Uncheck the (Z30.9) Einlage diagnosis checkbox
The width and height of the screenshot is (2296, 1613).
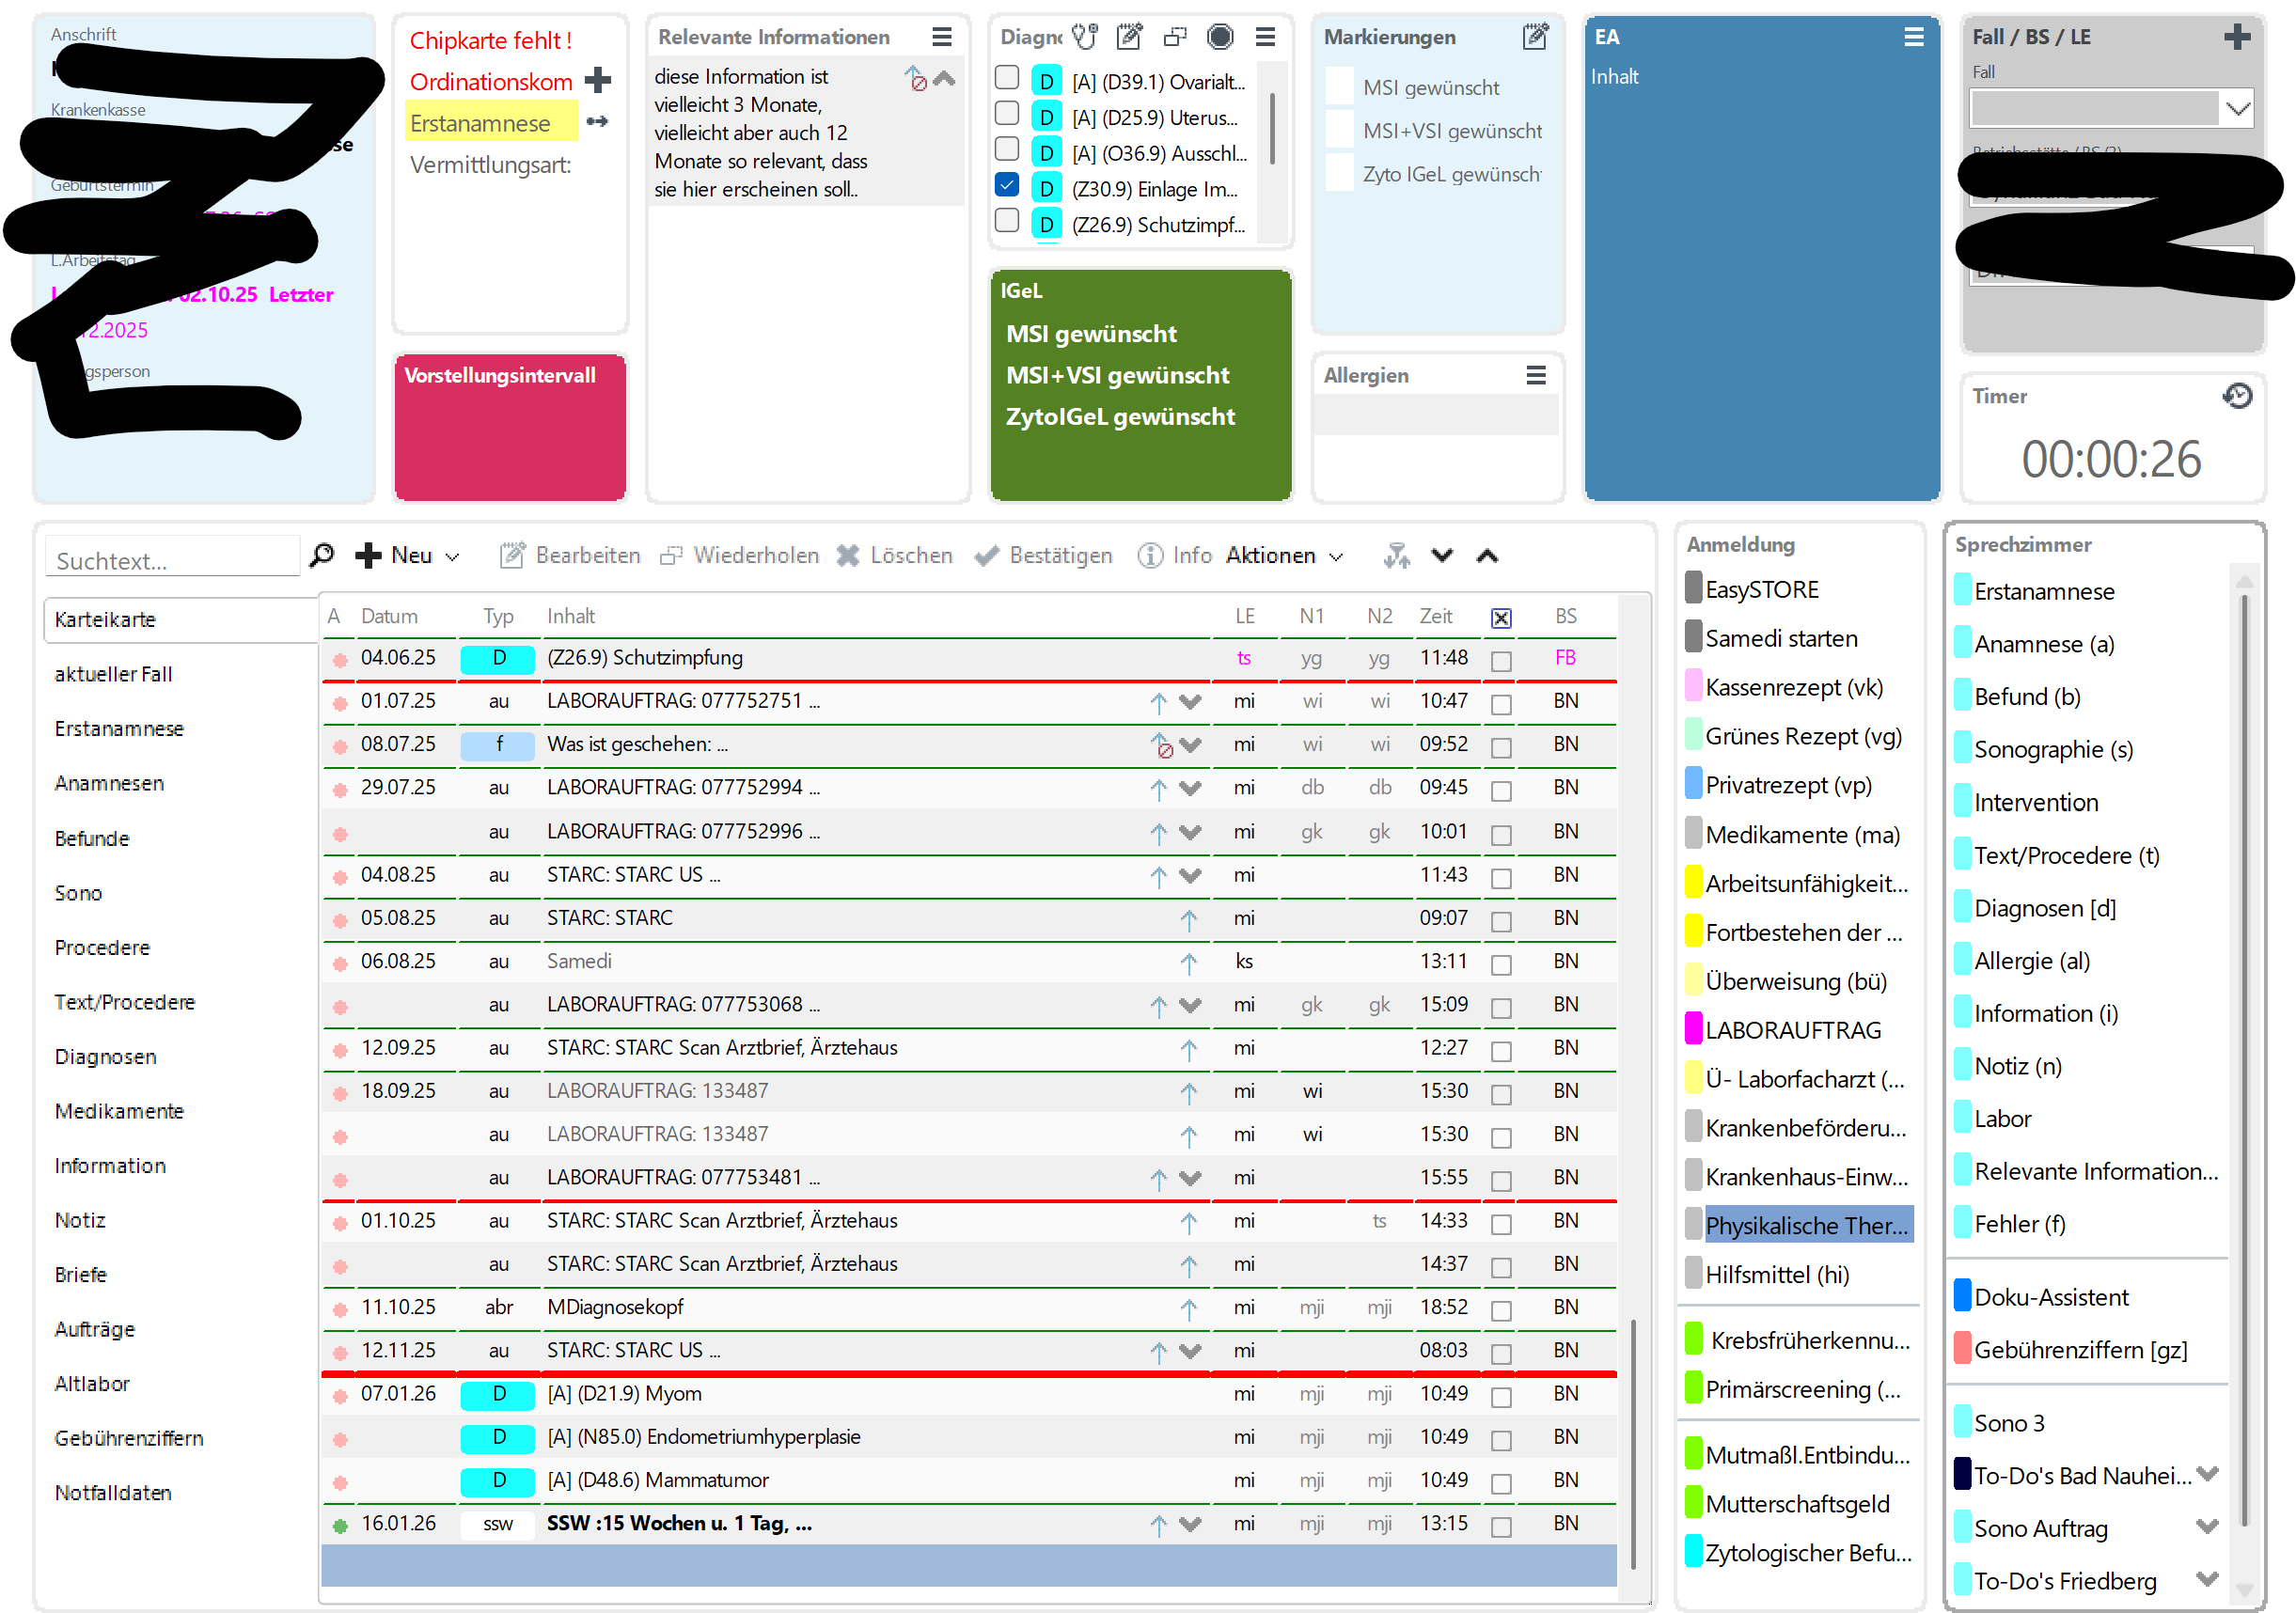tap(1007, 185)
